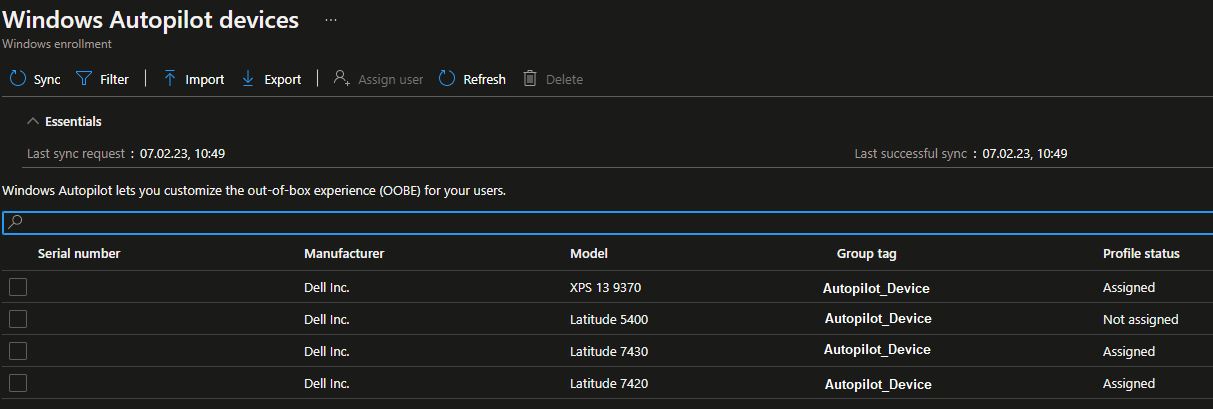Tick the Latitude 7430 row checkbox
Image resolution: width=1213 pixels, height=409 pixels.
coord(18,351)
